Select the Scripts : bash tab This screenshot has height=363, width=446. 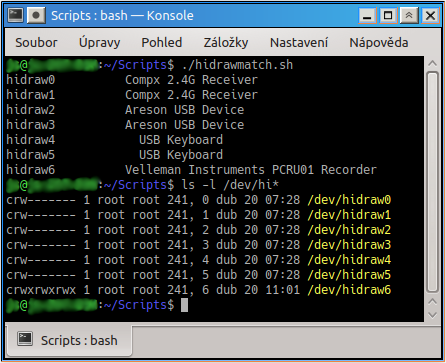69,340
